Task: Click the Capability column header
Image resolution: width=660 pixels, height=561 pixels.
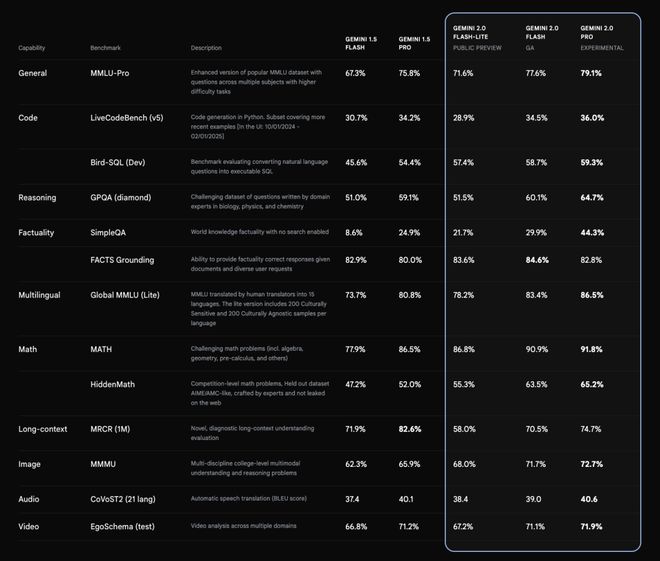Action: tap(32, 47)
